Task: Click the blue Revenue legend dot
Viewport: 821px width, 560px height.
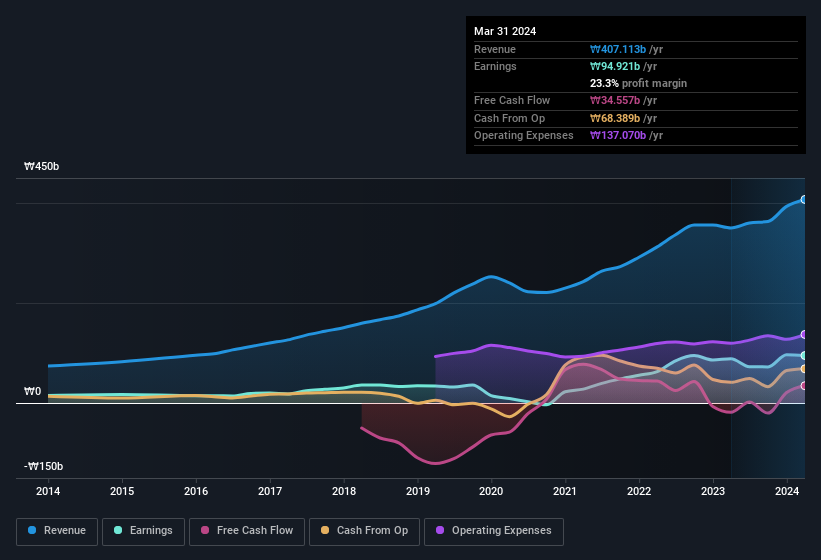Action: pyautogui.click(x=33, y=531)
